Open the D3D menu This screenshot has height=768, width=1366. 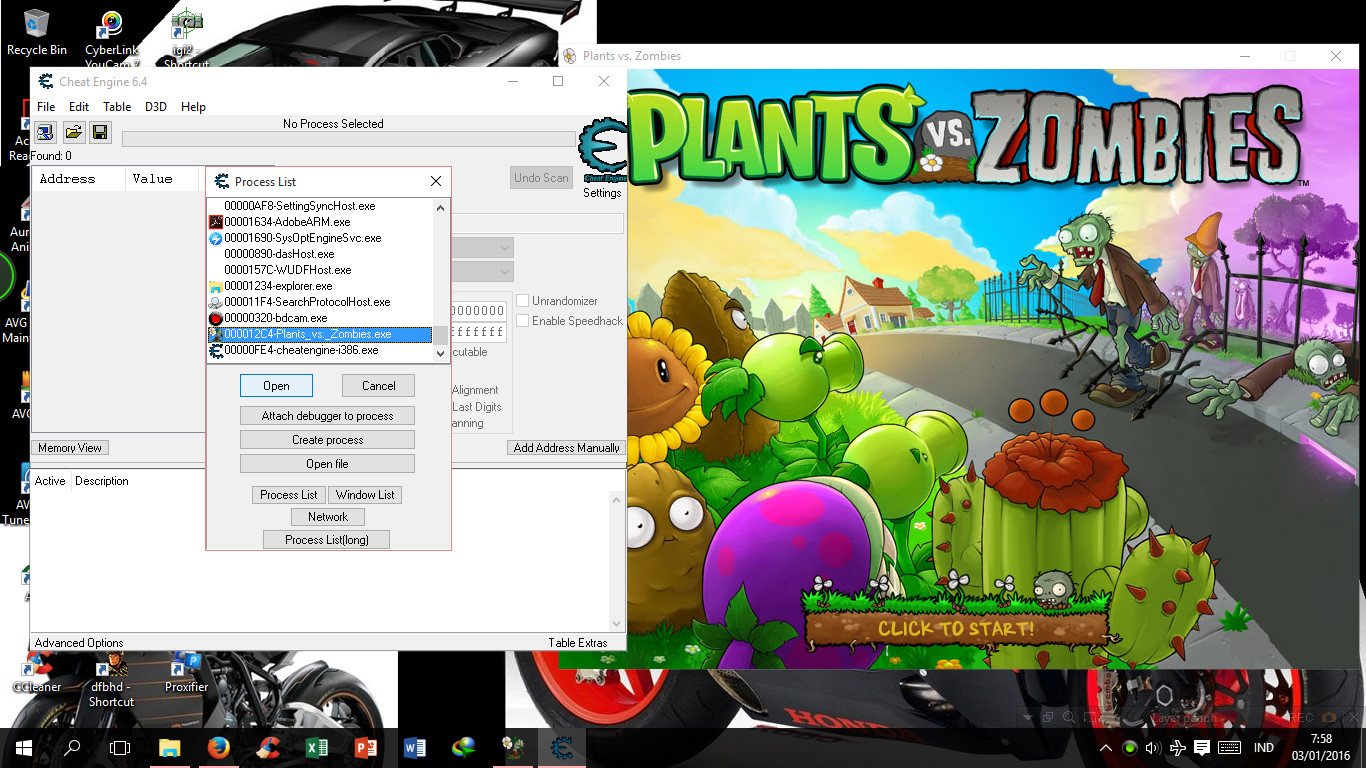coord(156,107)
